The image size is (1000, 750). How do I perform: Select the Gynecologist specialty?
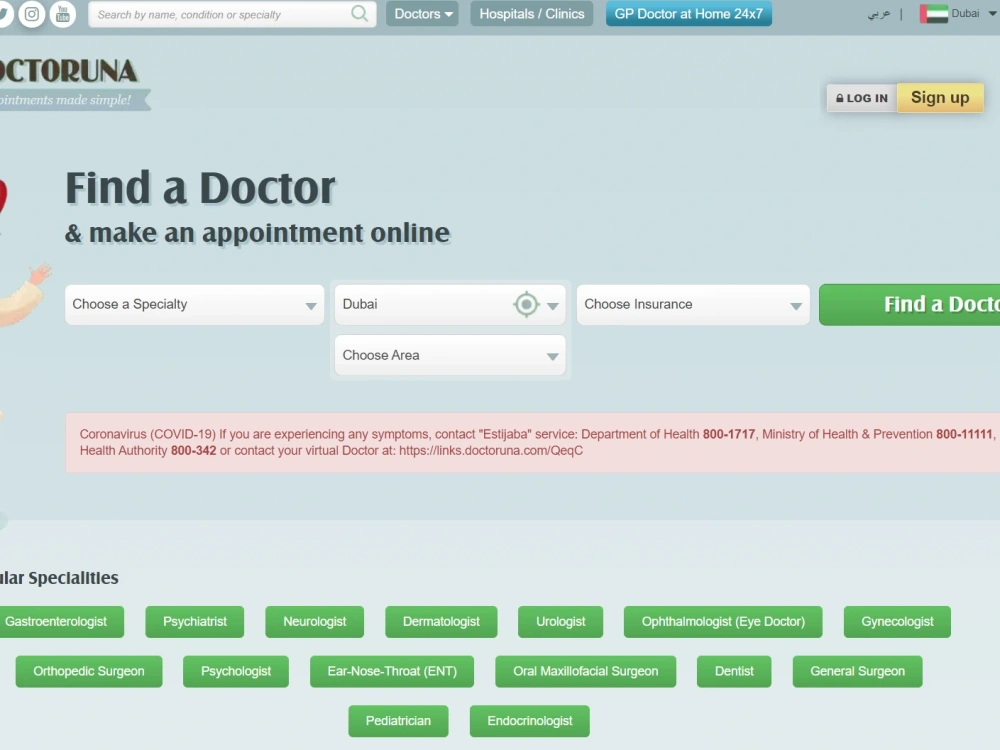tap(897, 622)
